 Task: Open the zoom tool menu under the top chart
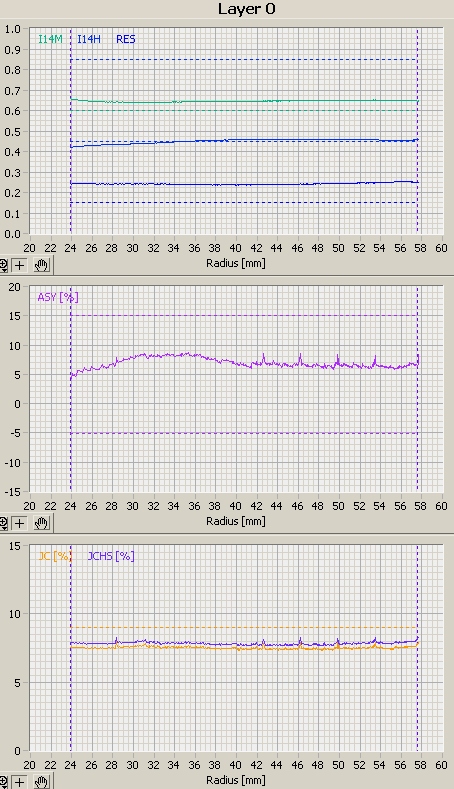tap(4, 265)
